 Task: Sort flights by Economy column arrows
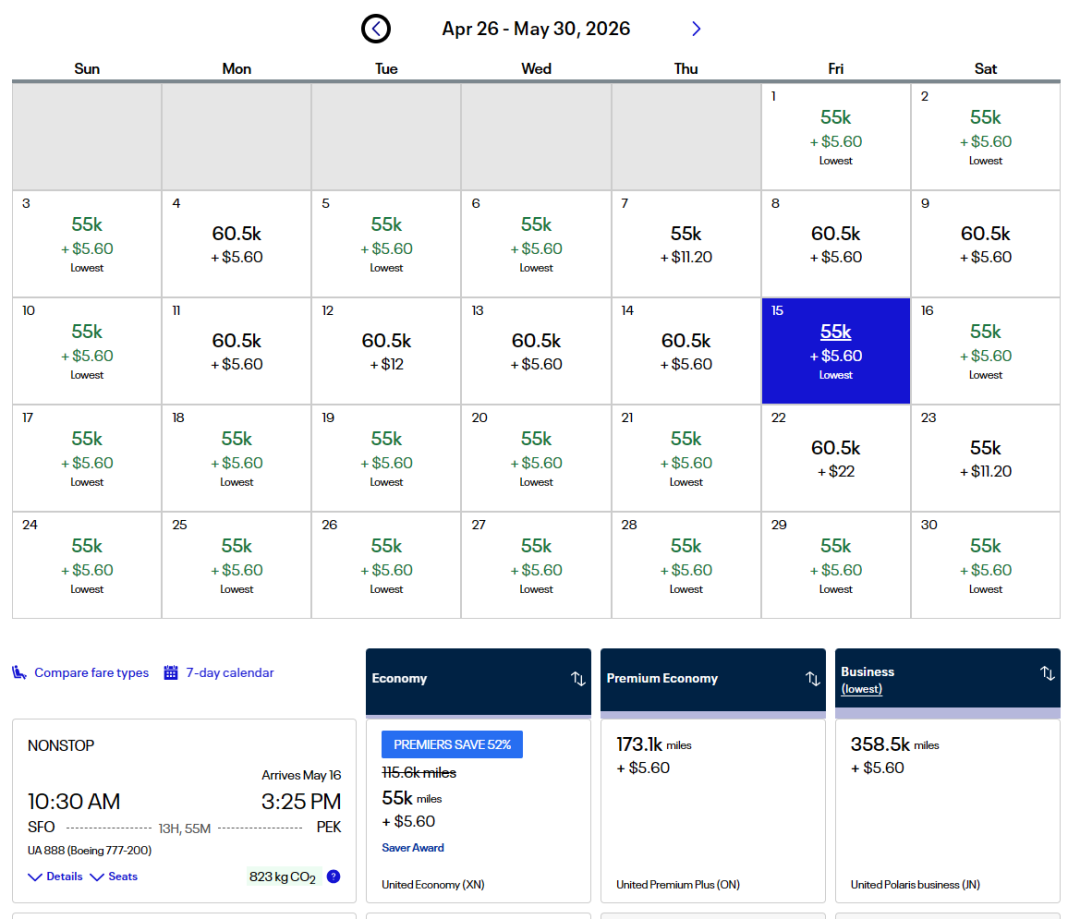(x=578, y=679)
